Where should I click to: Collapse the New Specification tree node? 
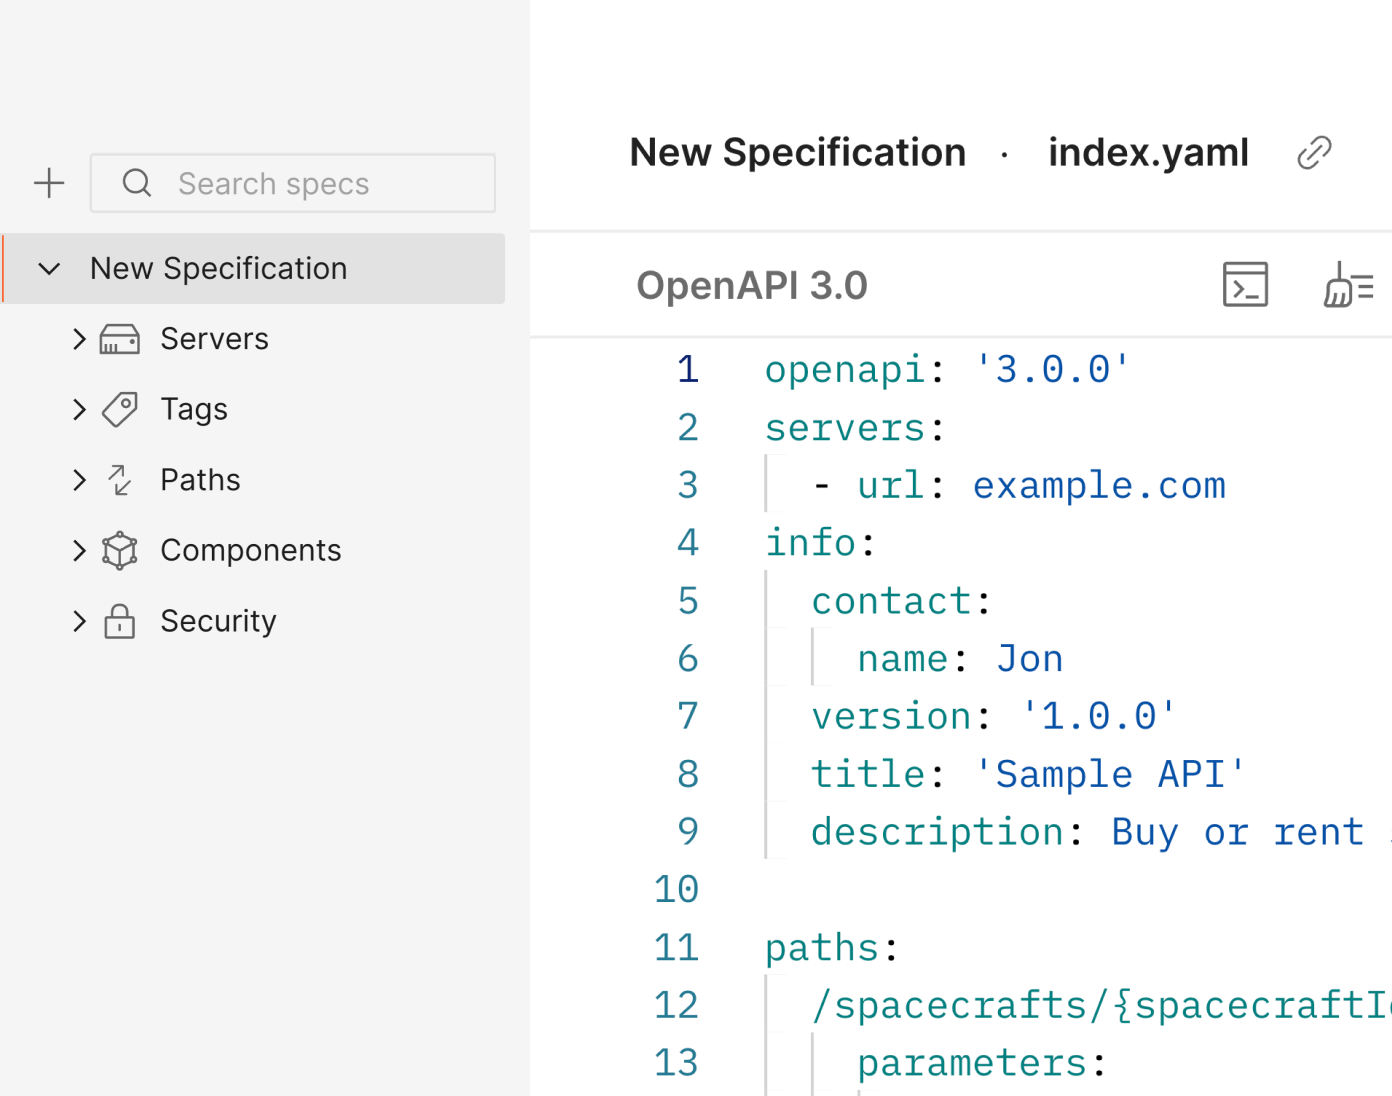tap(49, 269)
